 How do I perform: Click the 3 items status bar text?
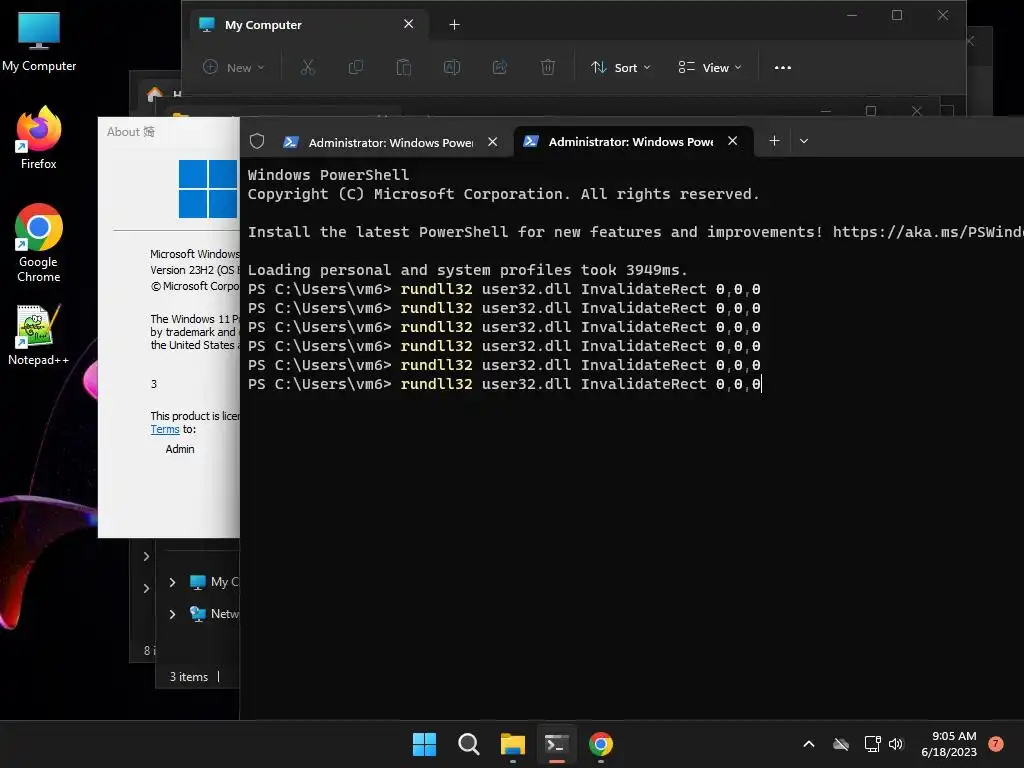pos(189,677)
